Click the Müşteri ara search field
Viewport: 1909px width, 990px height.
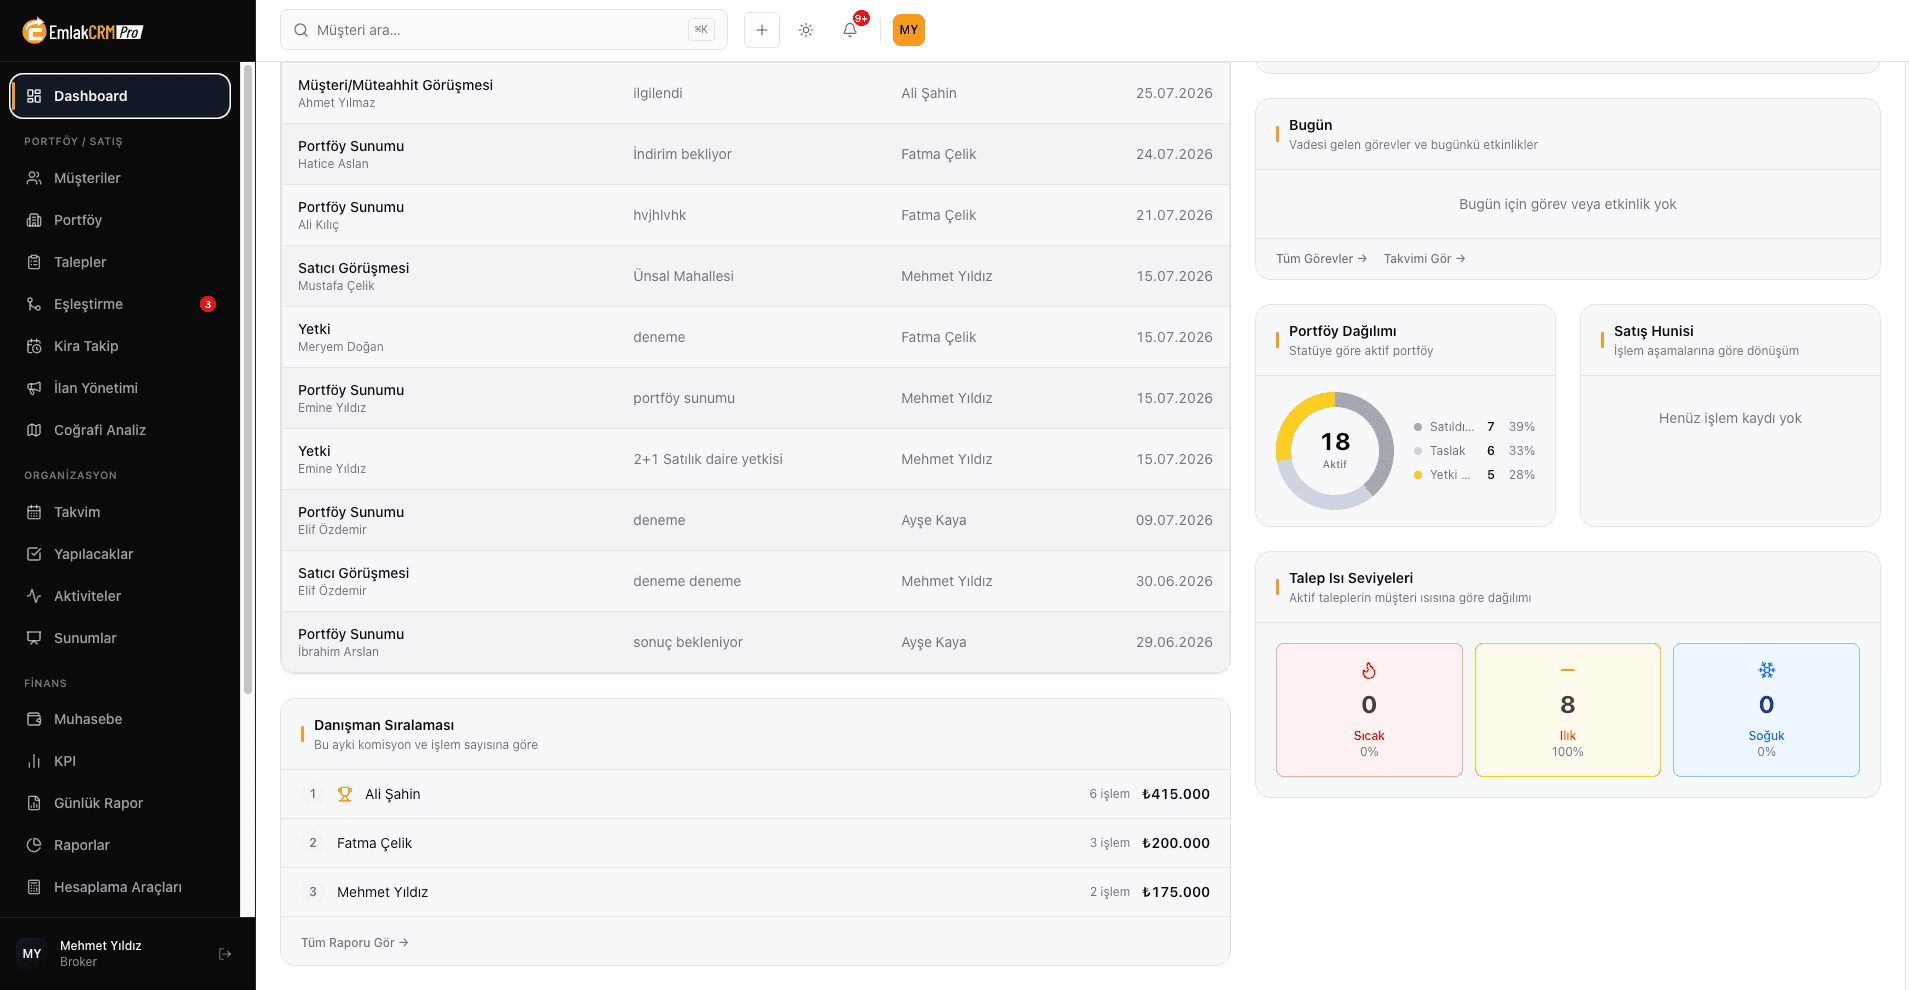click(x=504, y=30)
